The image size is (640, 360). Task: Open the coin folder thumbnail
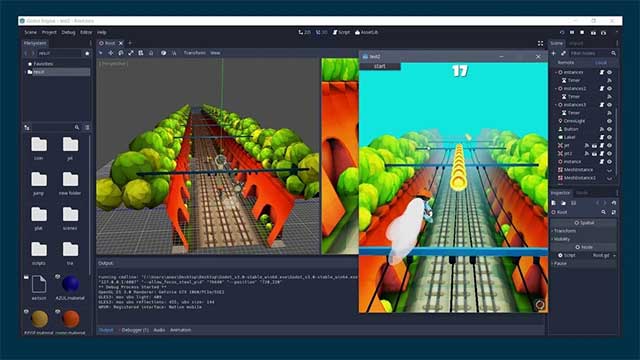(39, 145)
